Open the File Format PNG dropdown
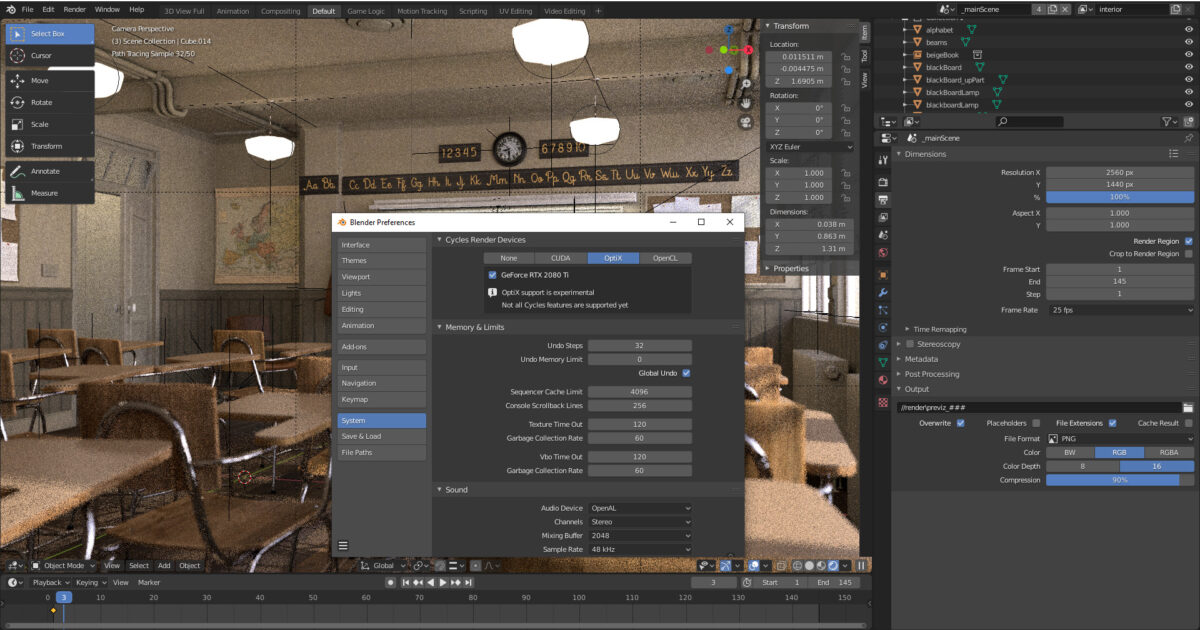Screen dimensions: 1200x630 pyautogui.click(x=1120, y=438)
